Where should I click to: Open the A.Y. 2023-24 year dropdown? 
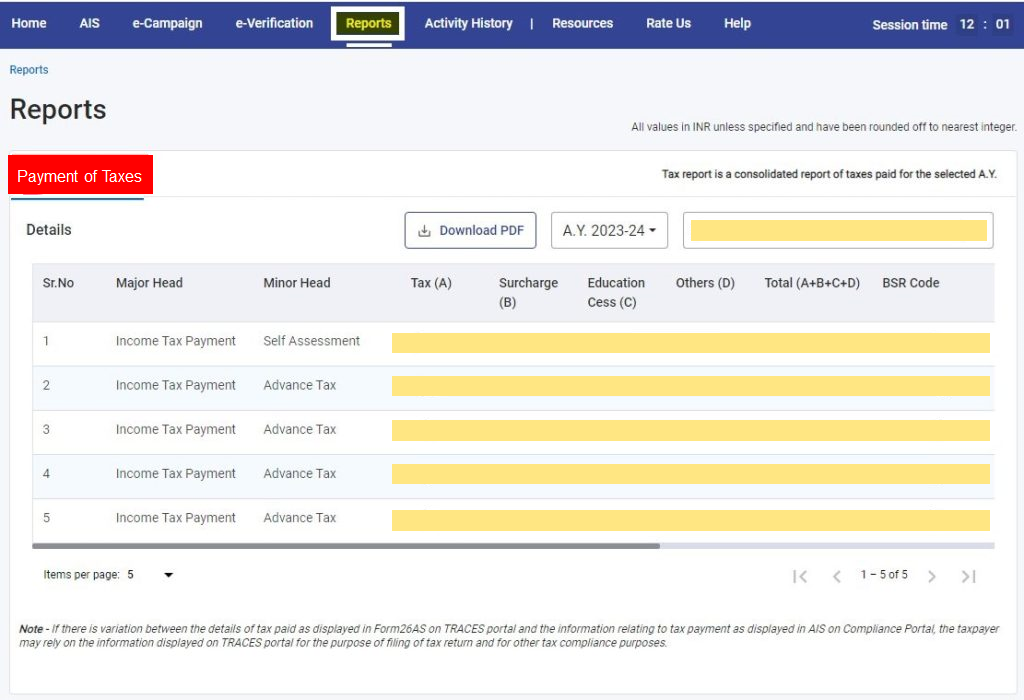(609, 230)
